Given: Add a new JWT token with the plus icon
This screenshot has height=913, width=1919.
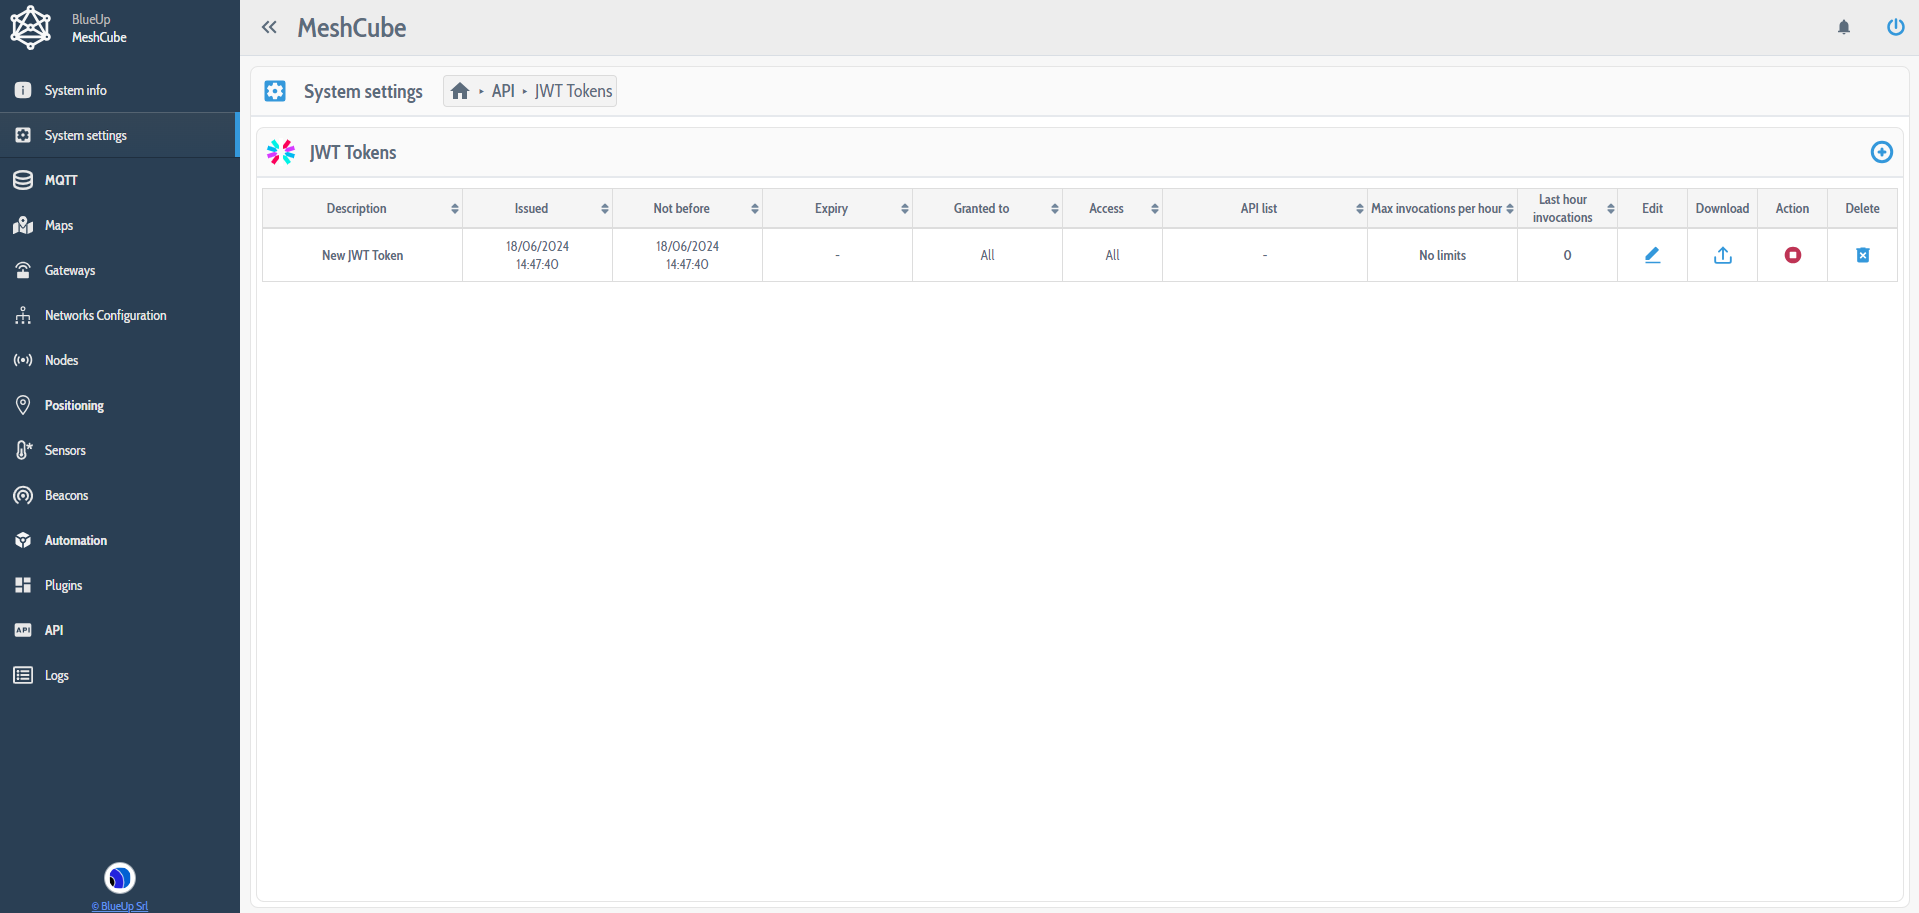Looking at the screenshot, I should point(1881,152).
